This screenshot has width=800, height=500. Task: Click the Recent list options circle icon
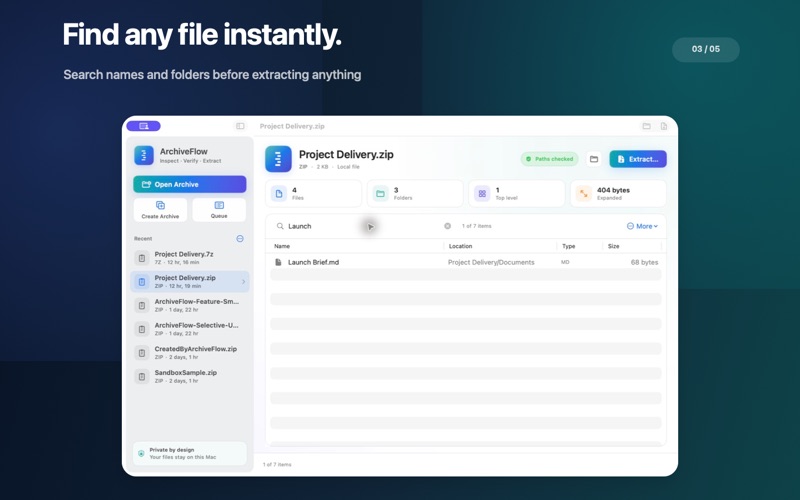[240, 238]
